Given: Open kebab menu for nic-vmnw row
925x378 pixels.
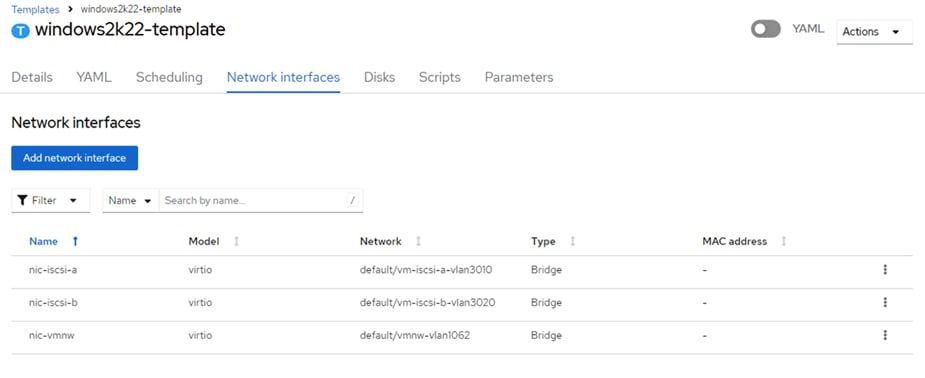Looking at the screenshot, I should [885, 335].
